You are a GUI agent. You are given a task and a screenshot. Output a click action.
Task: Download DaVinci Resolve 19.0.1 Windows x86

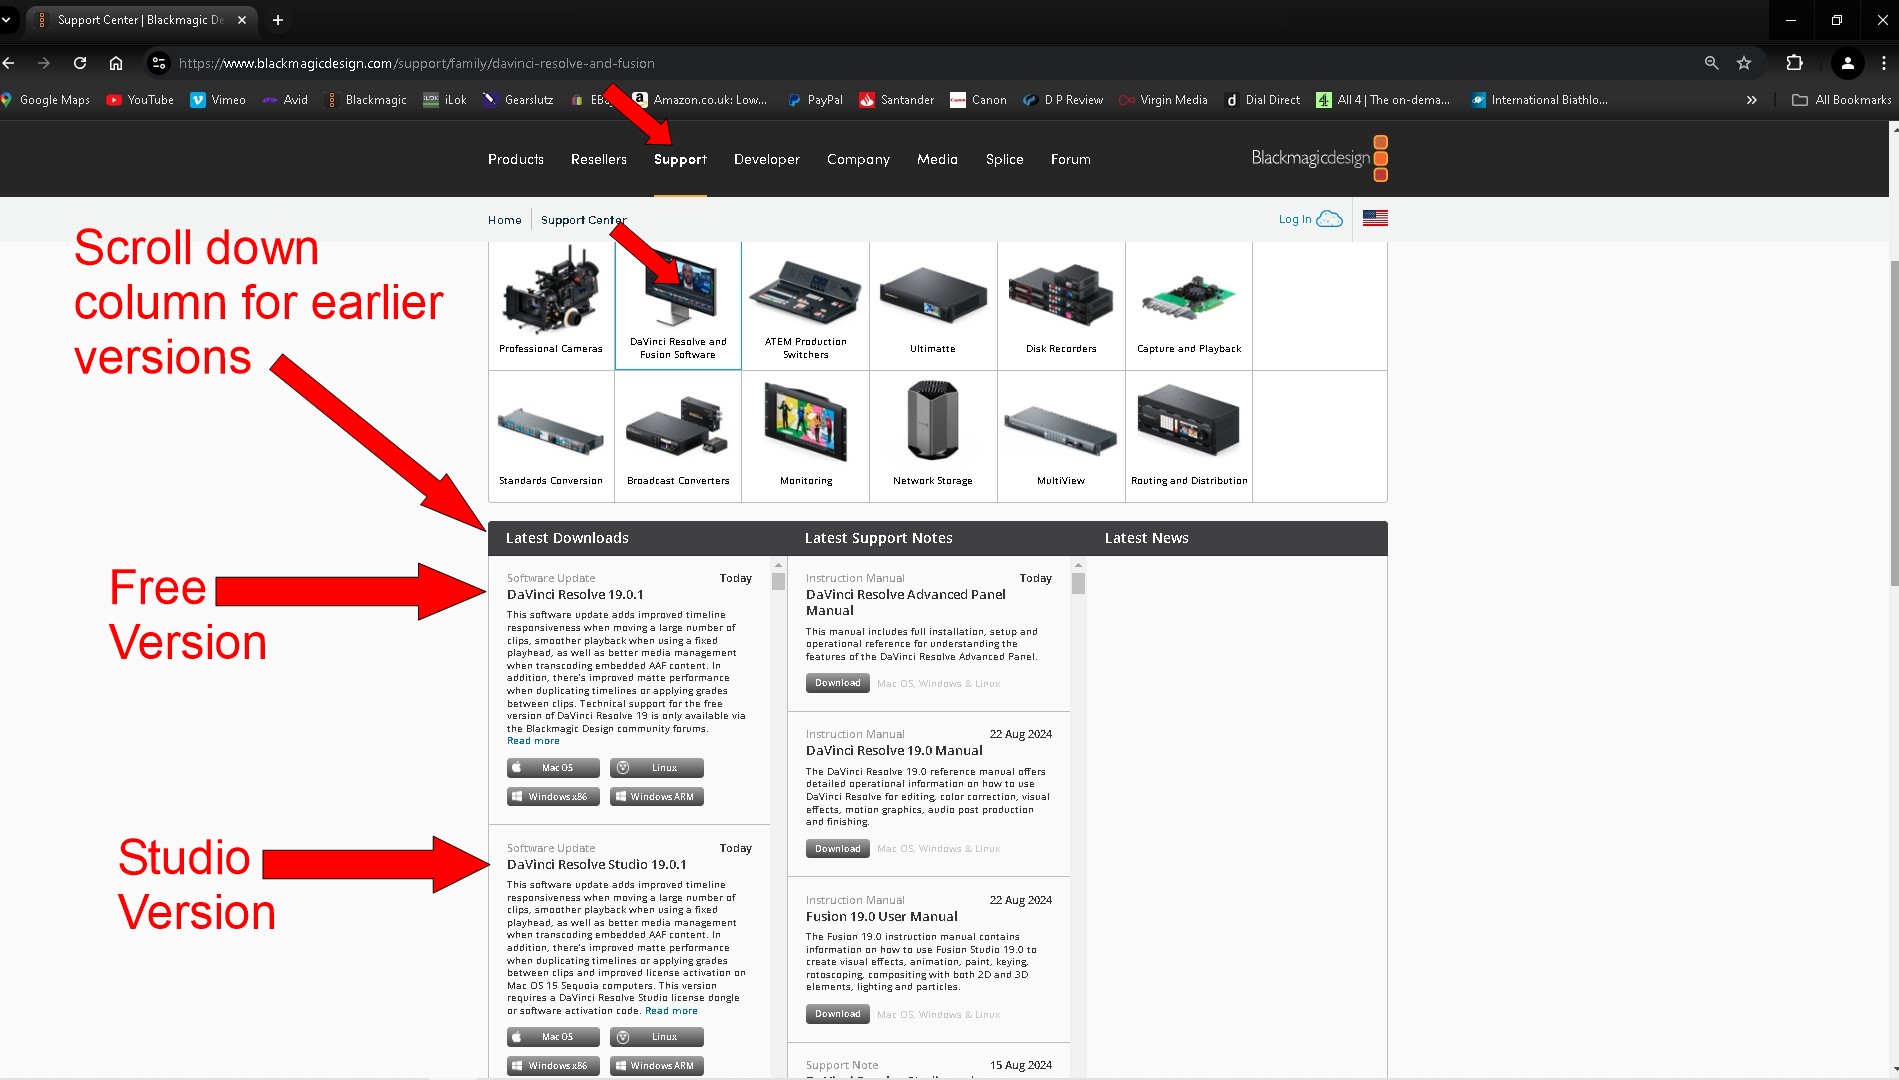point(553,797)
